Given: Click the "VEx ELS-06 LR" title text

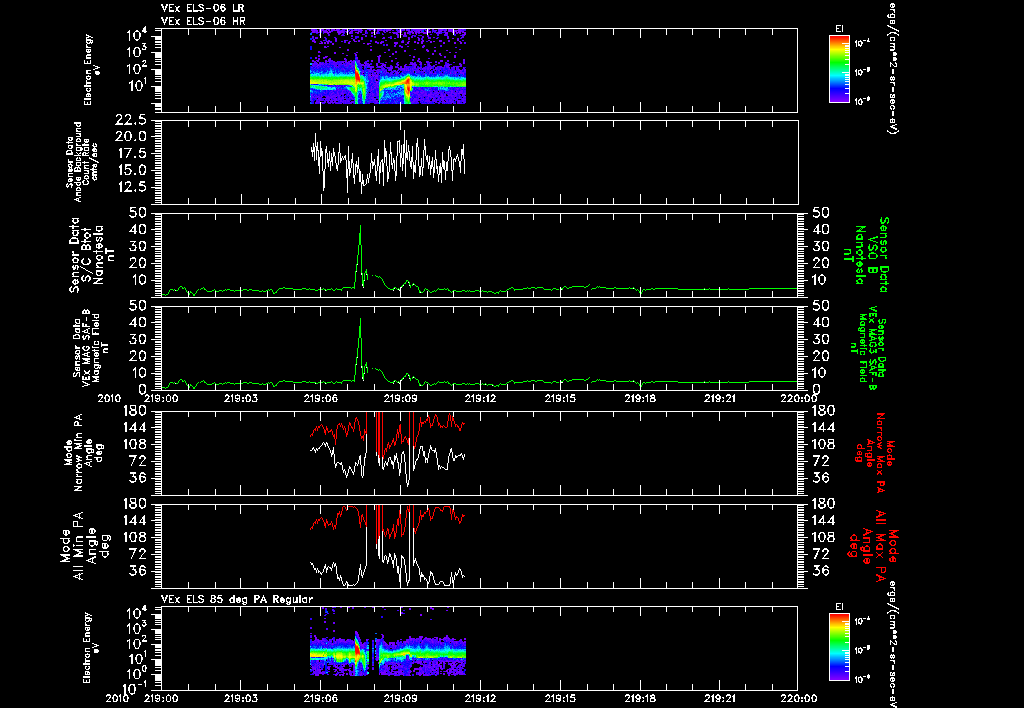Looking at the screenshot, I should click(x=202, y=8).
